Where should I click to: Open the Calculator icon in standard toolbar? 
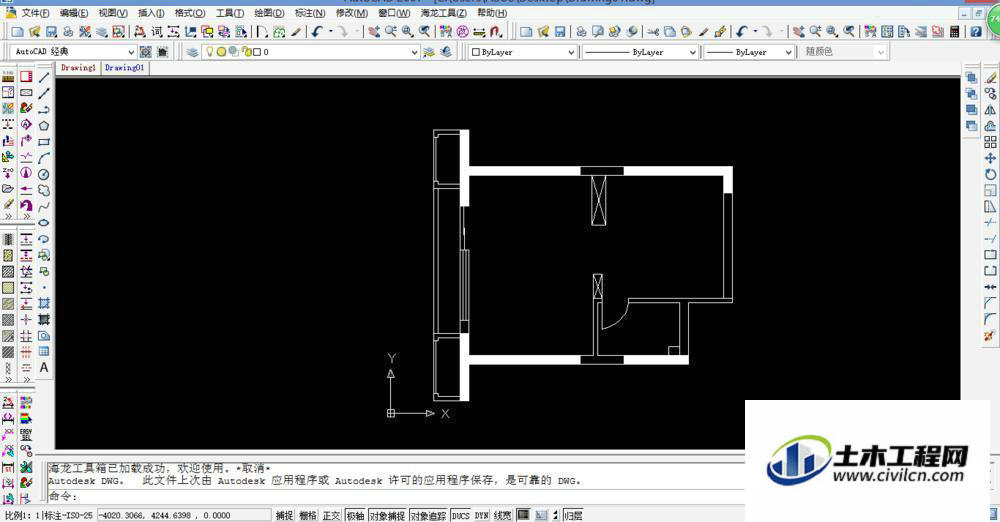[955, 31]
